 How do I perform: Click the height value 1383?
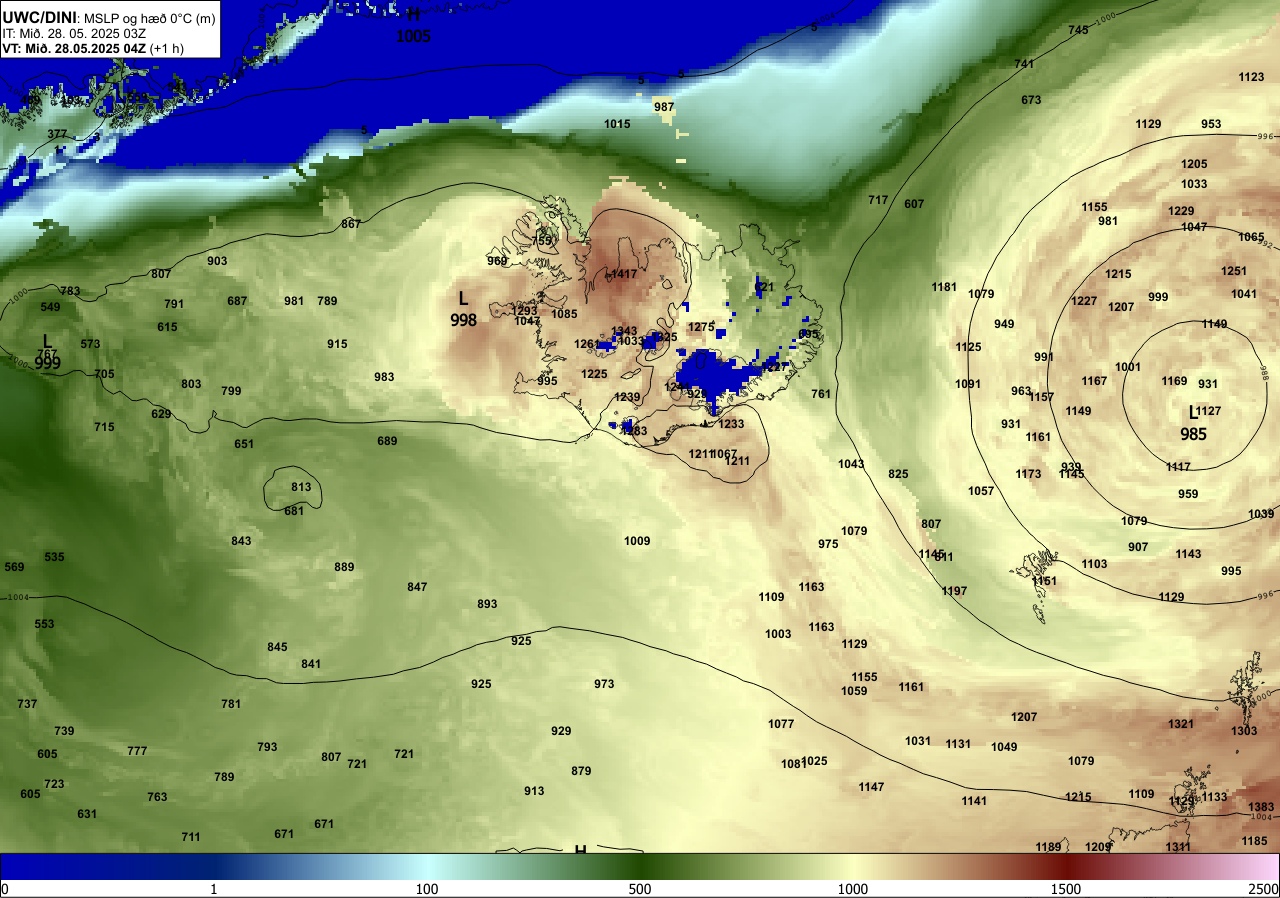pos(1262,807)
